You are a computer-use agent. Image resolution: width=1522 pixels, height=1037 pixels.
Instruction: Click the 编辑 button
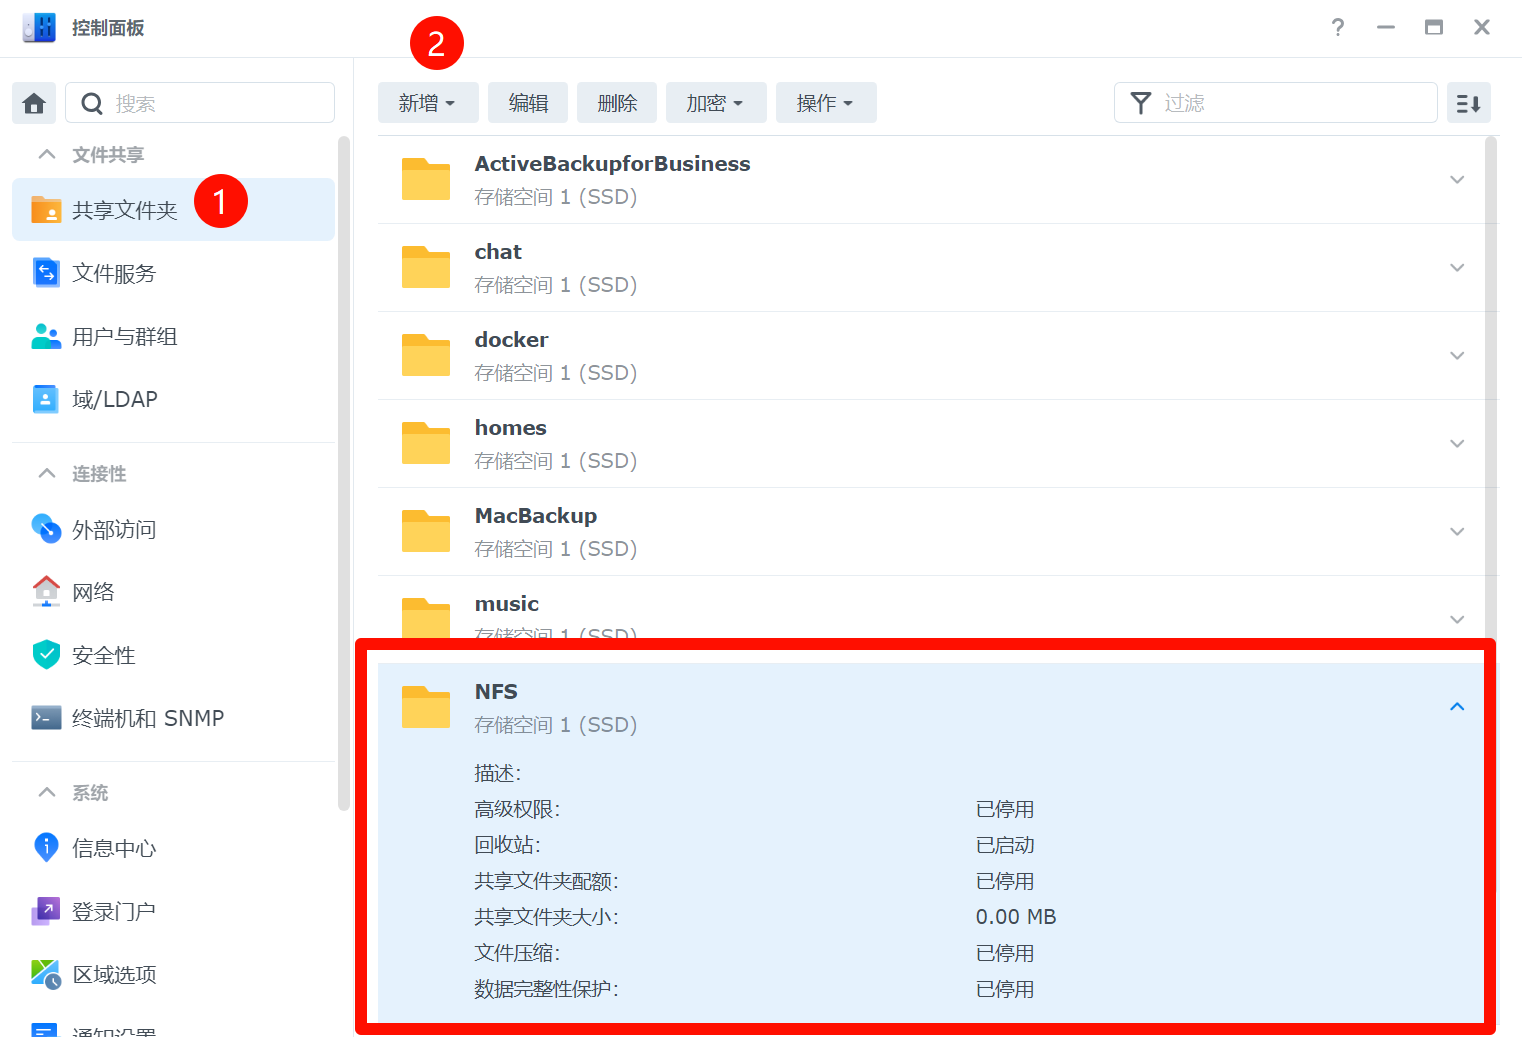pos(528,103)
